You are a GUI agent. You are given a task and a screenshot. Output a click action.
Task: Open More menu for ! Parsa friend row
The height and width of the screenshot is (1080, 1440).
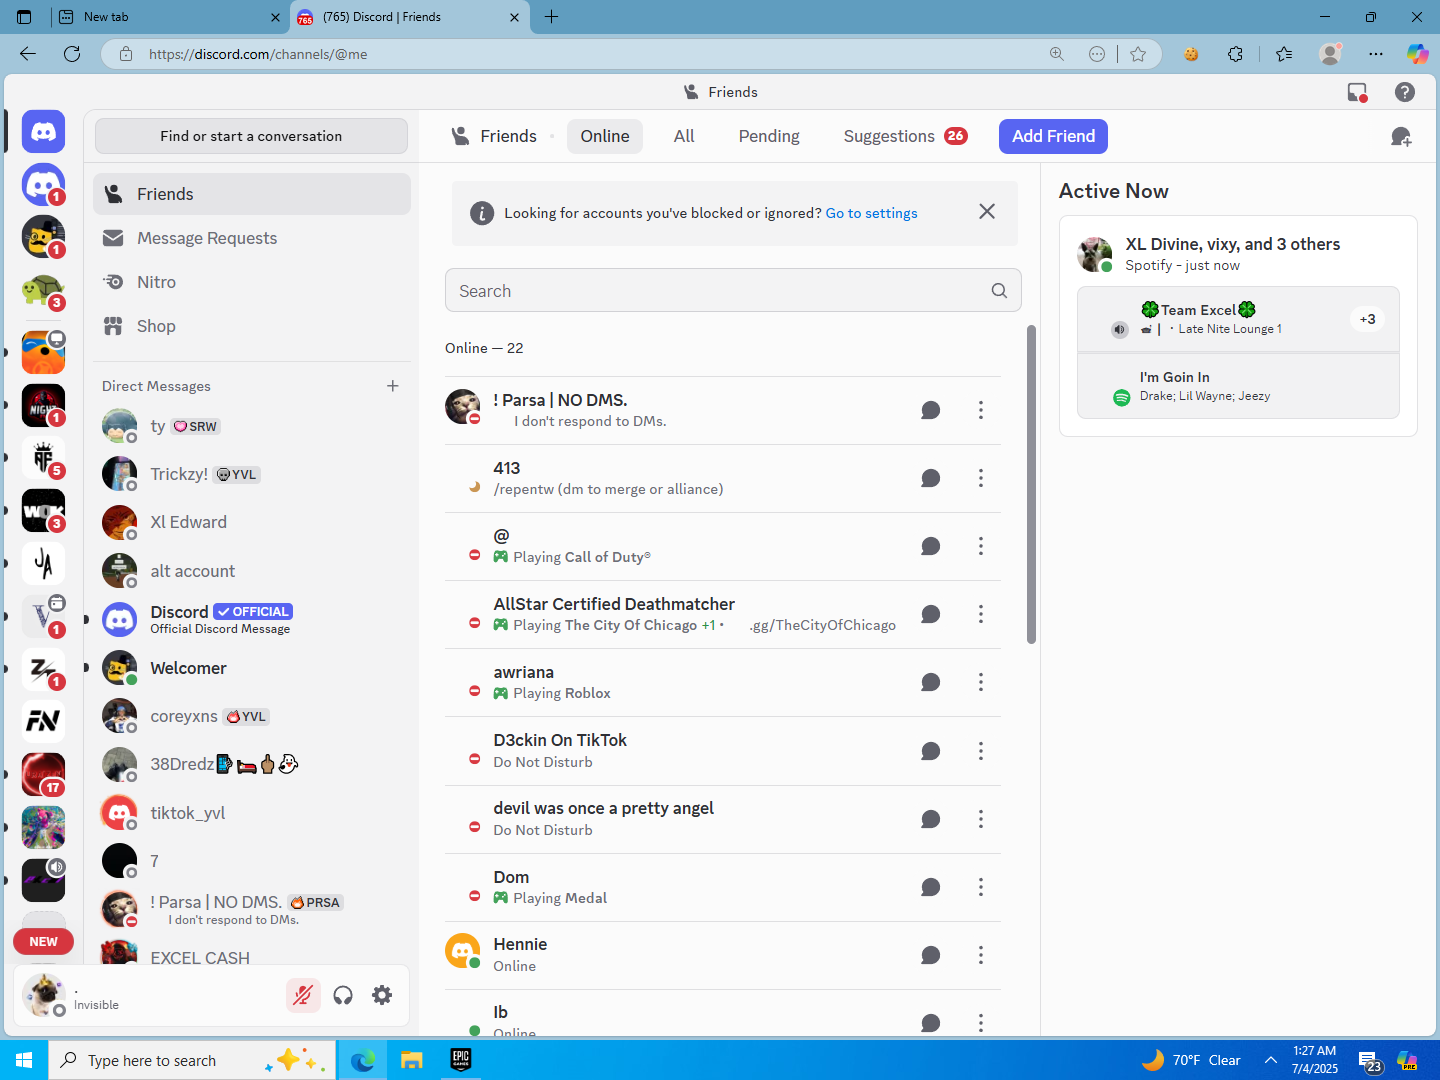pos(981,410)
